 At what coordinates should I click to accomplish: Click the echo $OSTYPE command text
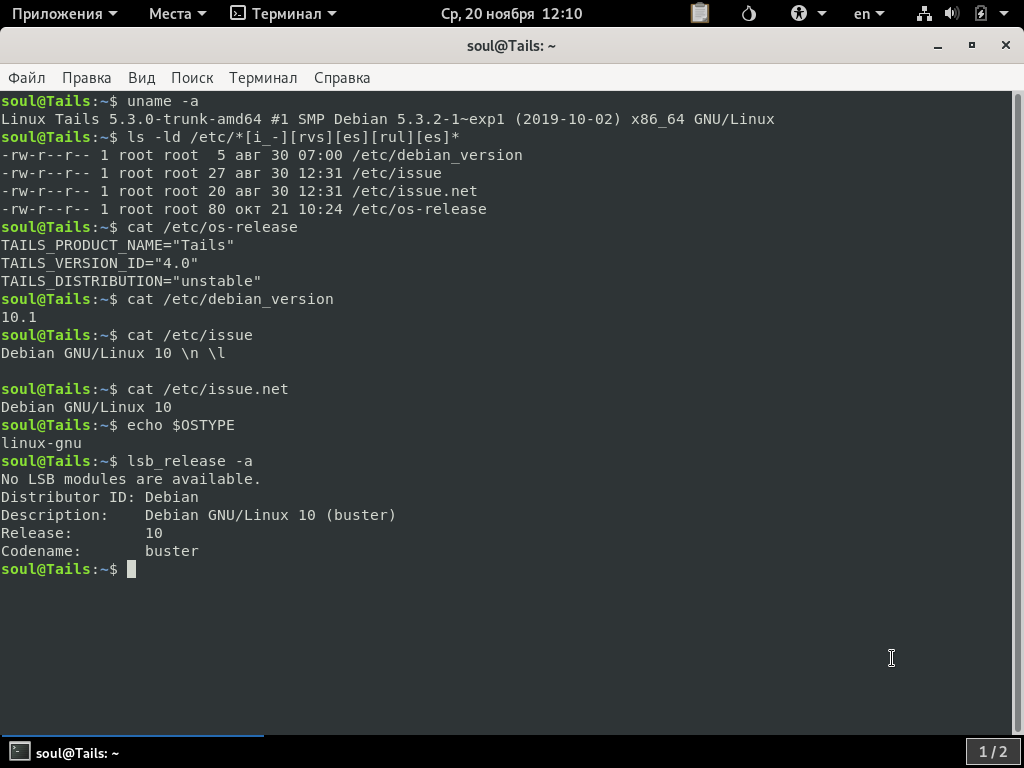181,425
